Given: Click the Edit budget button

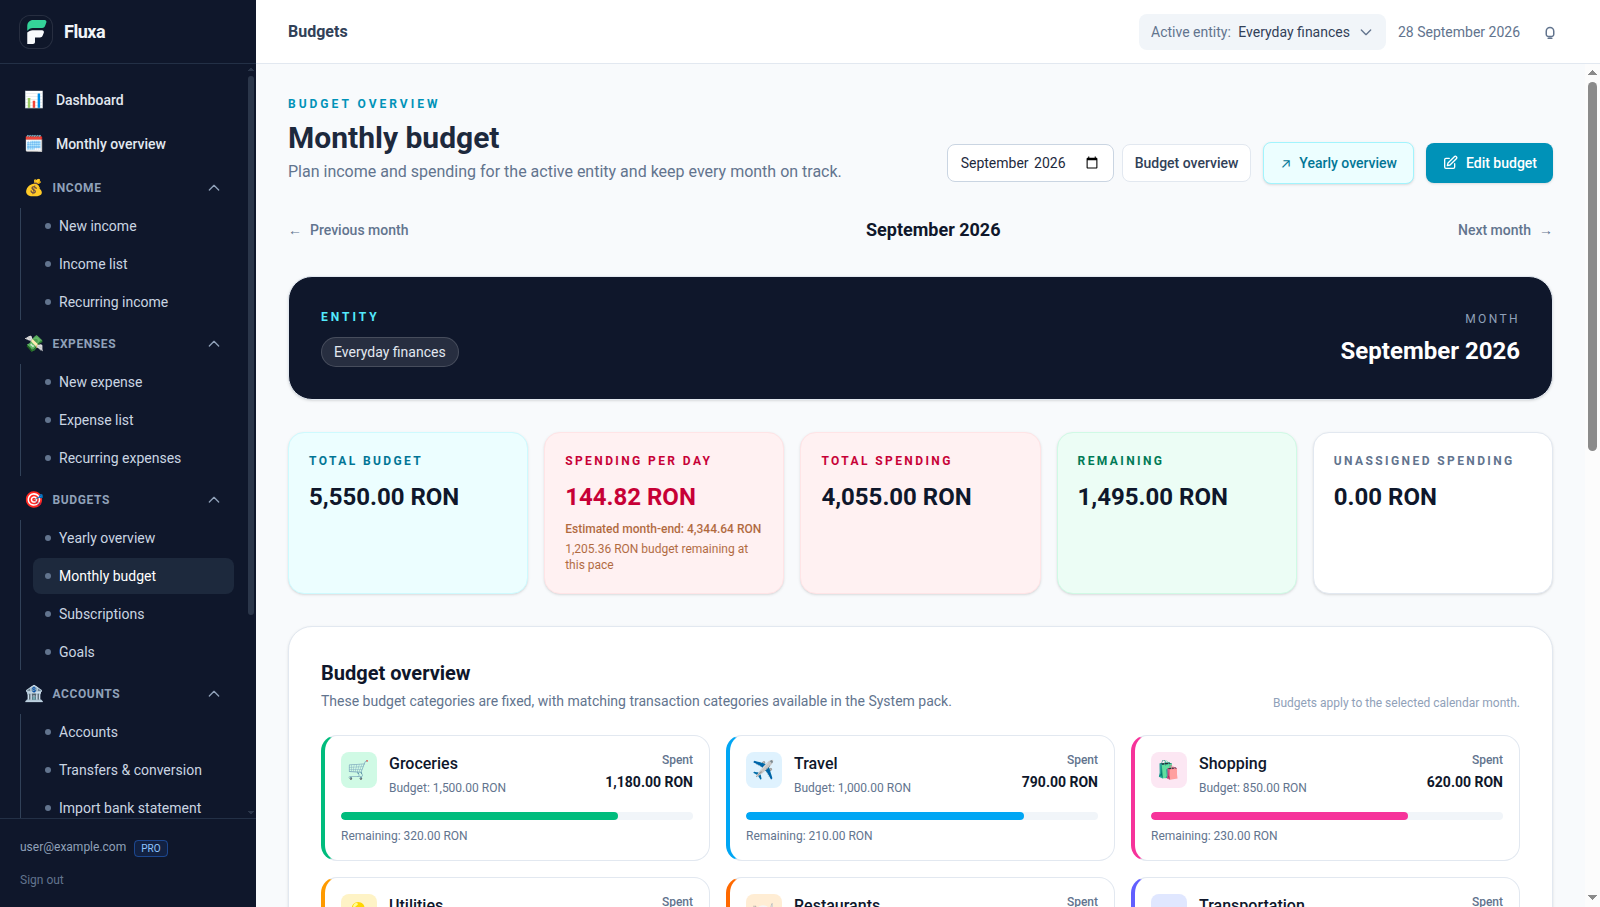Looking at the screenshot, I should pos(1489,163).
